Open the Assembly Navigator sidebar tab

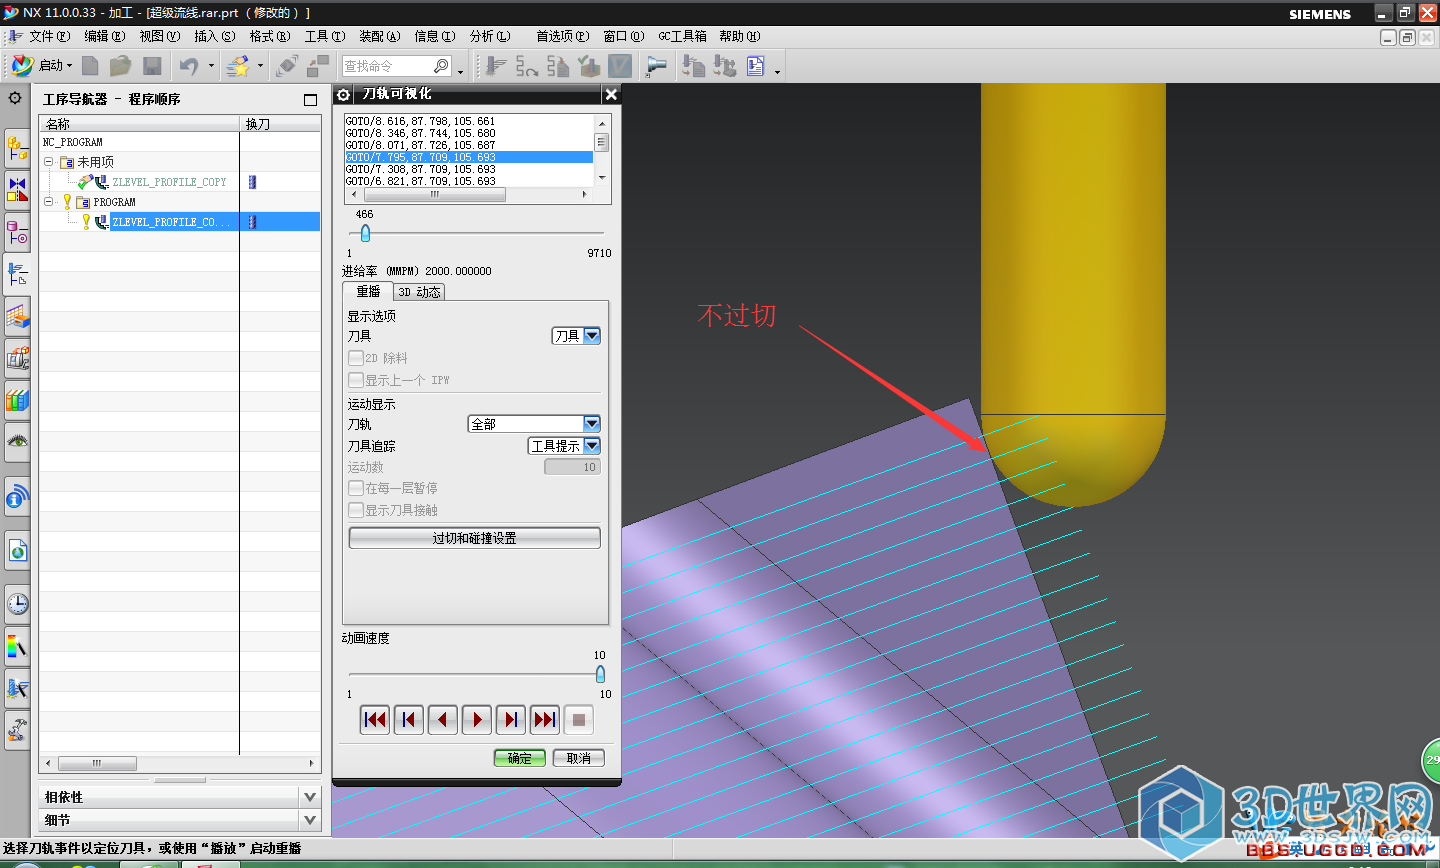pos(17,148)
